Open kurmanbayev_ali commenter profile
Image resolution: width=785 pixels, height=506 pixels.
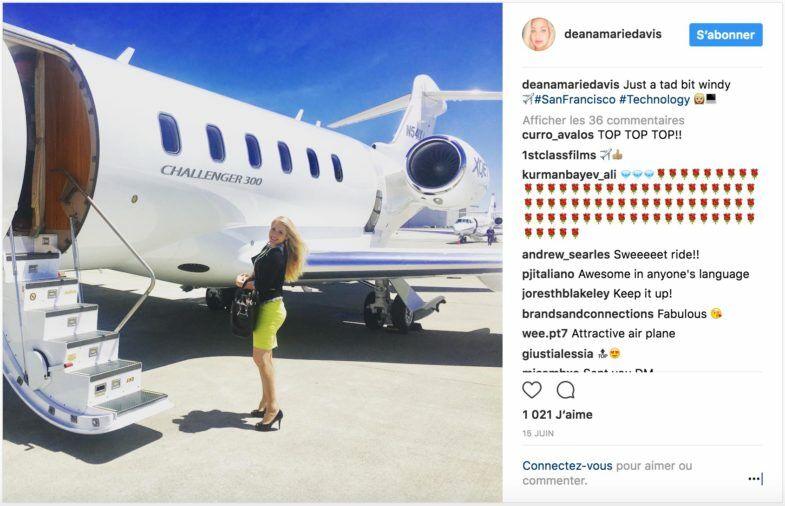coord(569,175)
